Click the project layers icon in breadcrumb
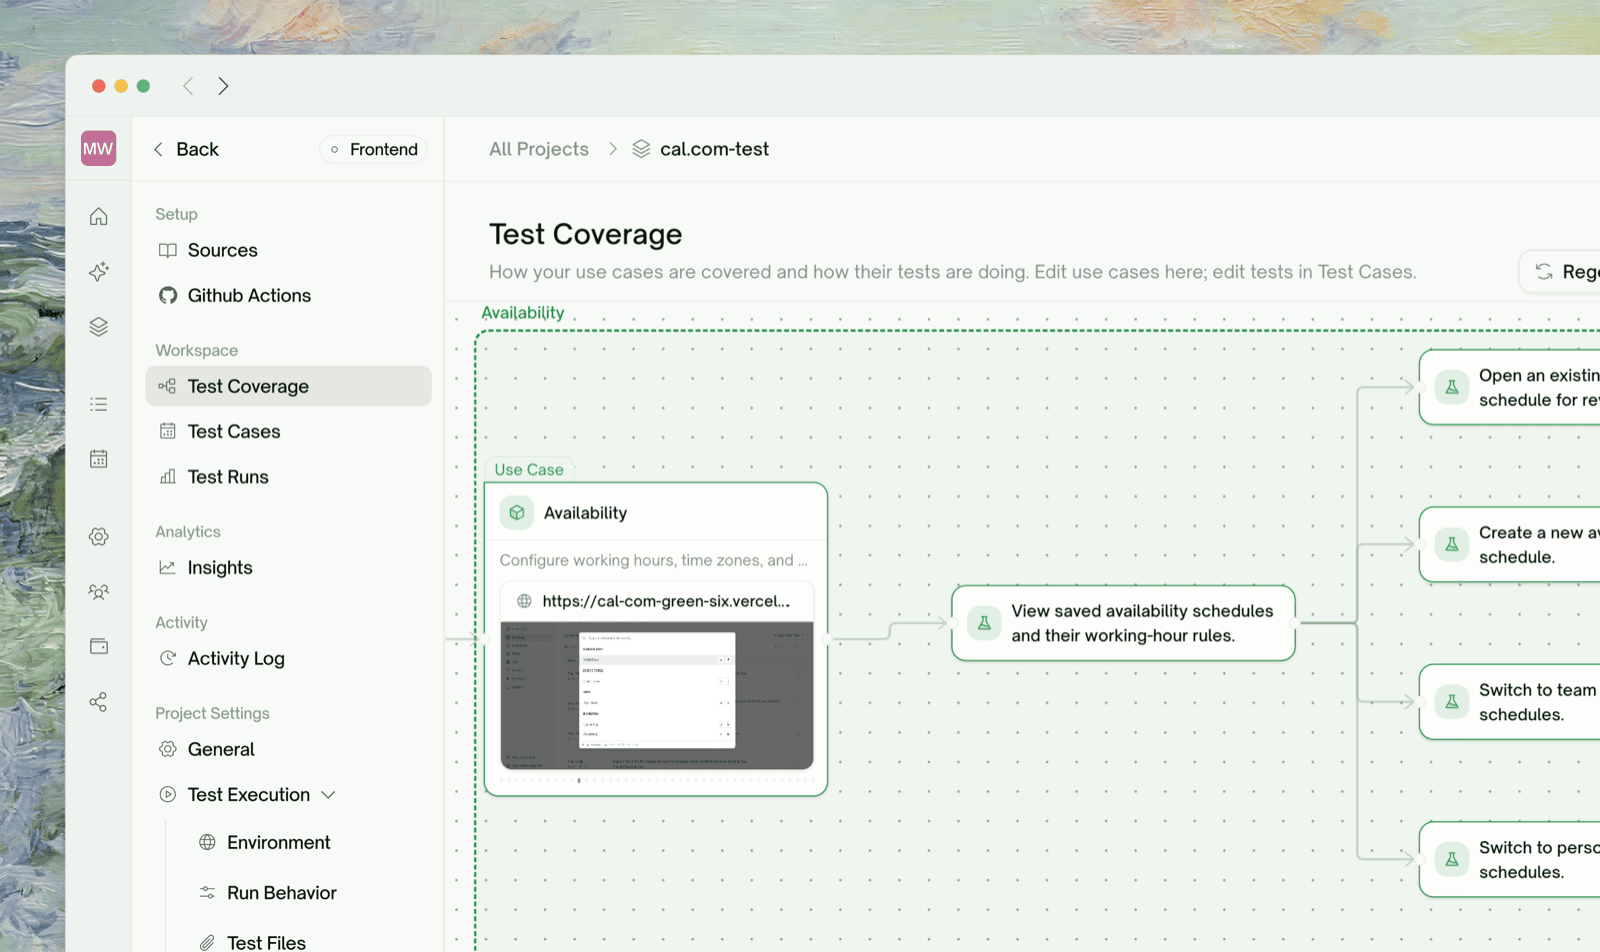Screen dimensions: 1600x952 (x=641, y=149)
